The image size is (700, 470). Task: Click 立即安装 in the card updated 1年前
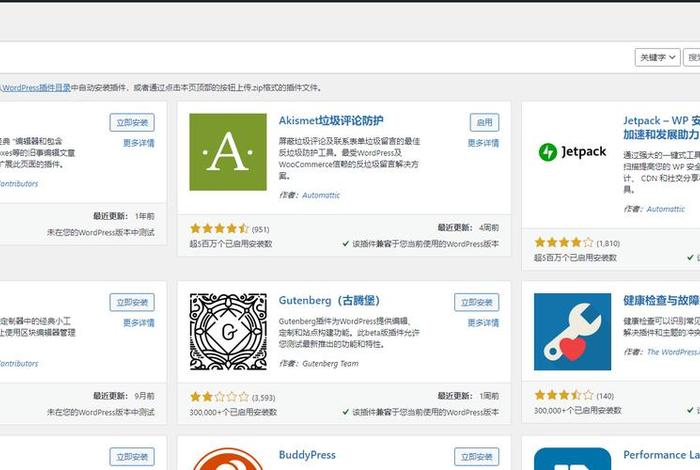point(132,122)
